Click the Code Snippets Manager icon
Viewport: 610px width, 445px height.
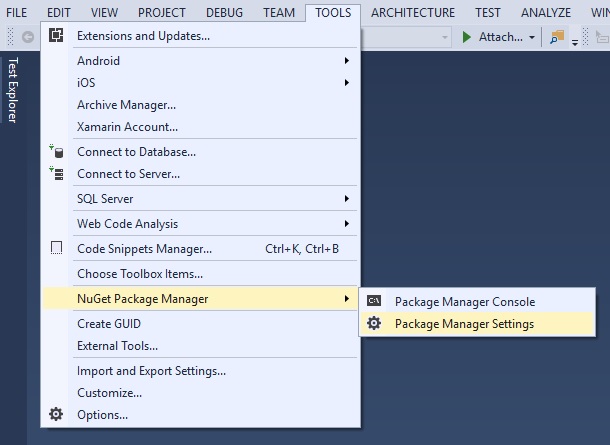click(x=57, y=249)
